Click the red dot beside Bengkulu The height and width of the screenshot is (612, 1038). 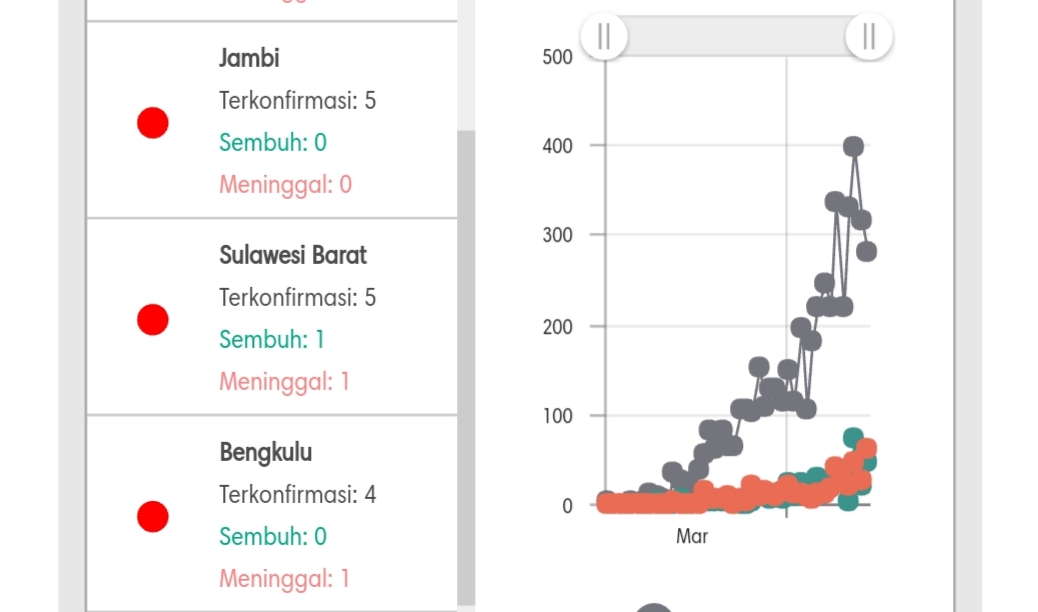pos(152,517)
